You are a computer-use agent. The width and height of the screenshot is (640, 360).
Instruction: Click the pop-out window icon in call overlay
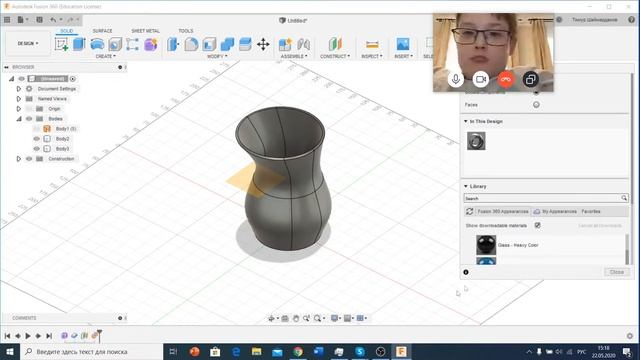point(531,79)
